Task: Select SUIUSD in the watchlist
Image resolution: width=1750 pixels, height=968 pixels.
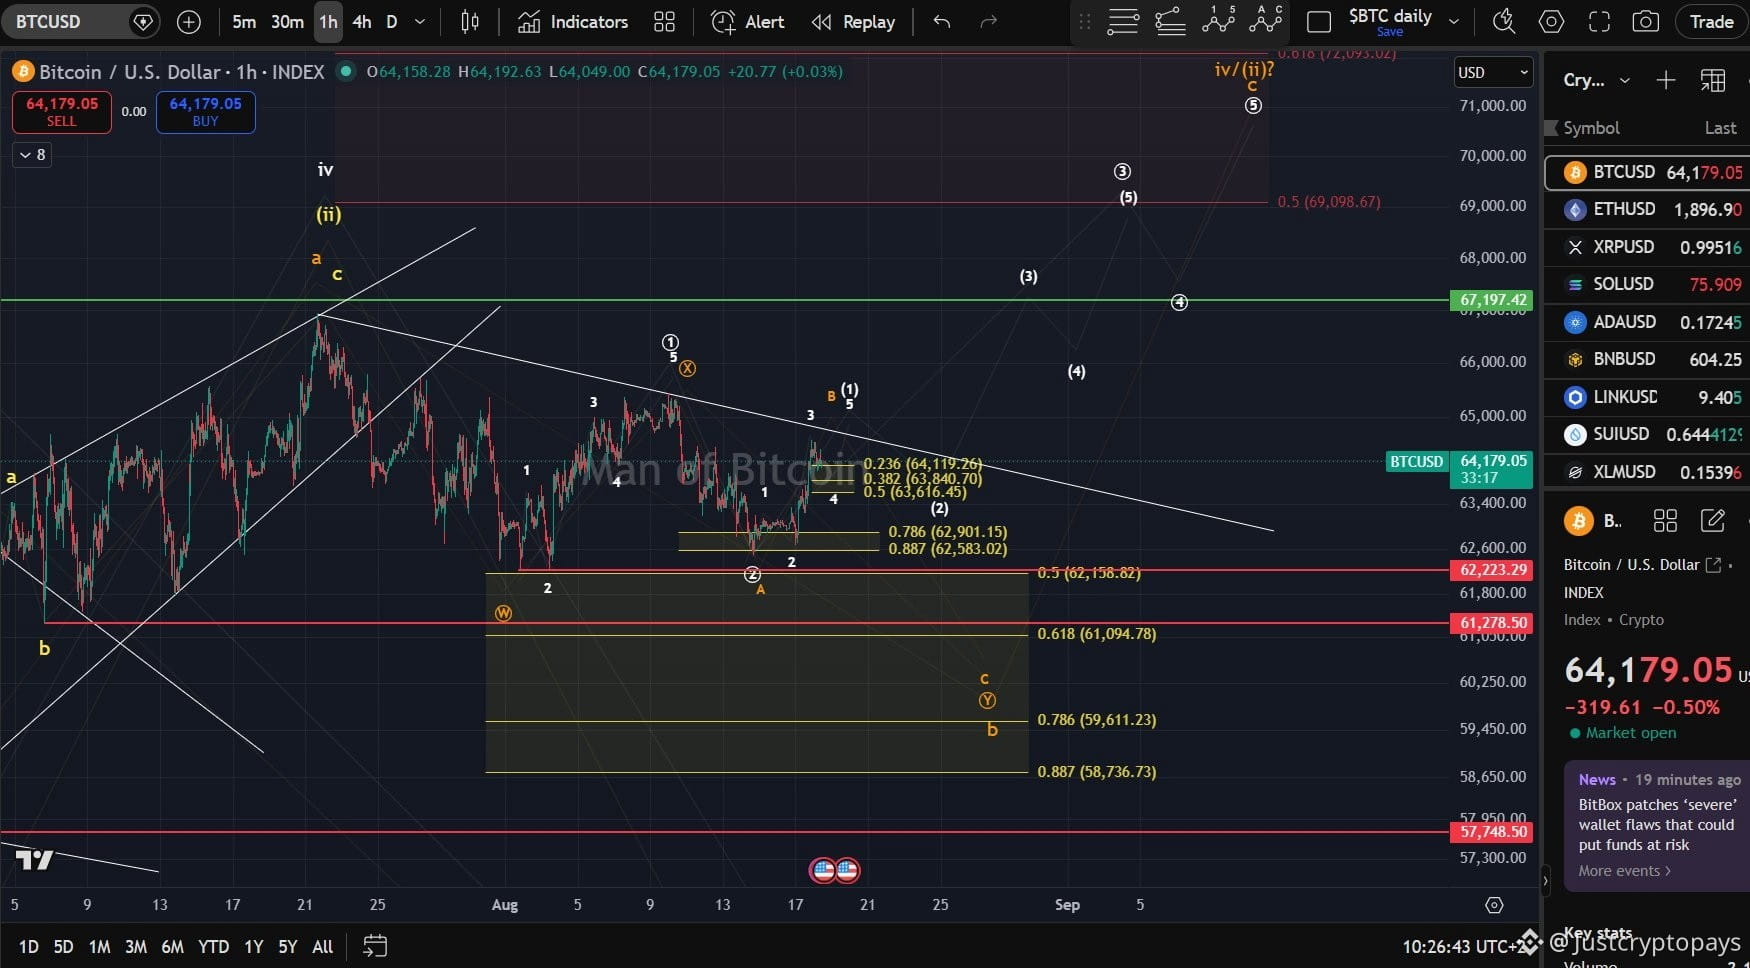Action: pyautogui.click(x=1647, y=434)
